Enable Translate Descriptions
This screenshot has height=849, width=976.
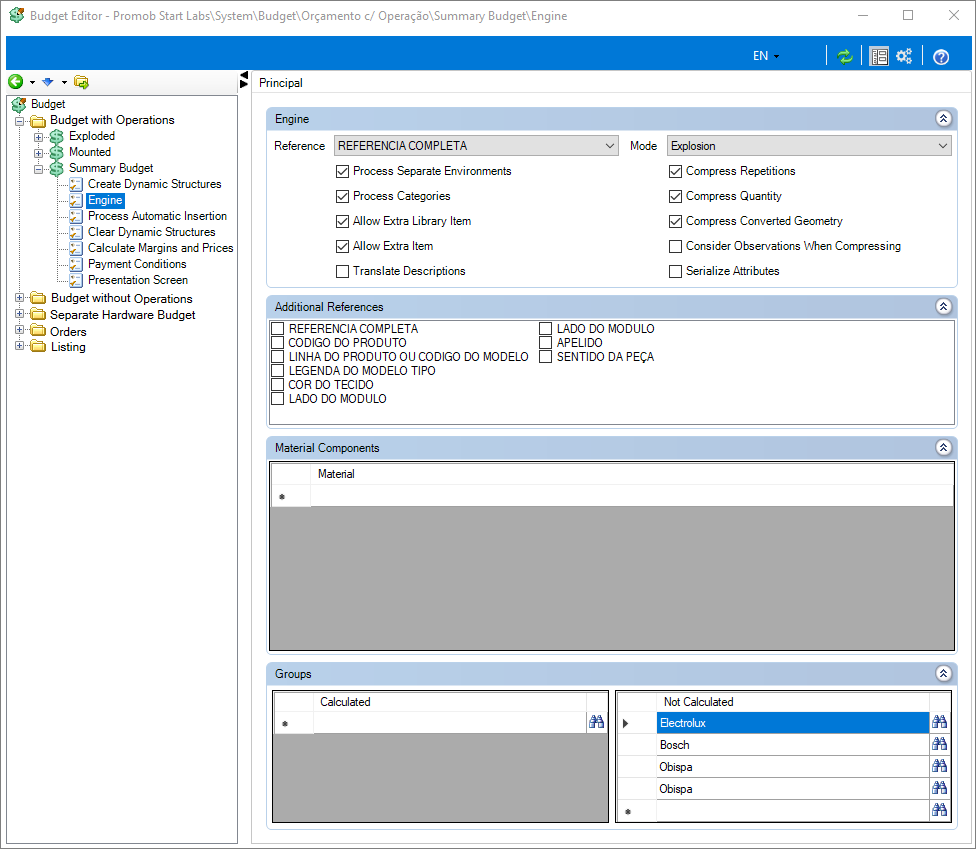coord(342,271)
